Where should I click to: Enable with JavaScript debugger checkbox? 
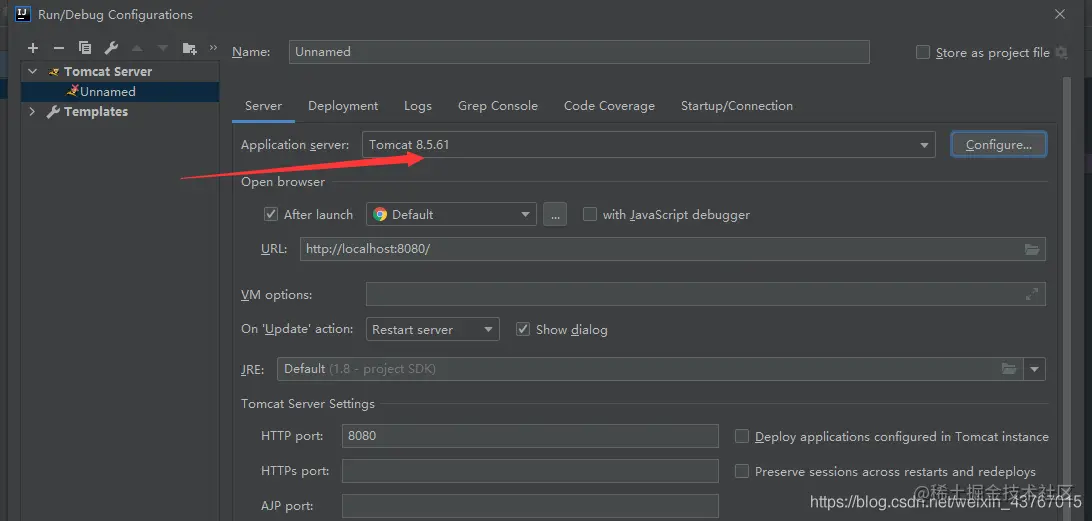pyautogui.click(x=590, y=214)
